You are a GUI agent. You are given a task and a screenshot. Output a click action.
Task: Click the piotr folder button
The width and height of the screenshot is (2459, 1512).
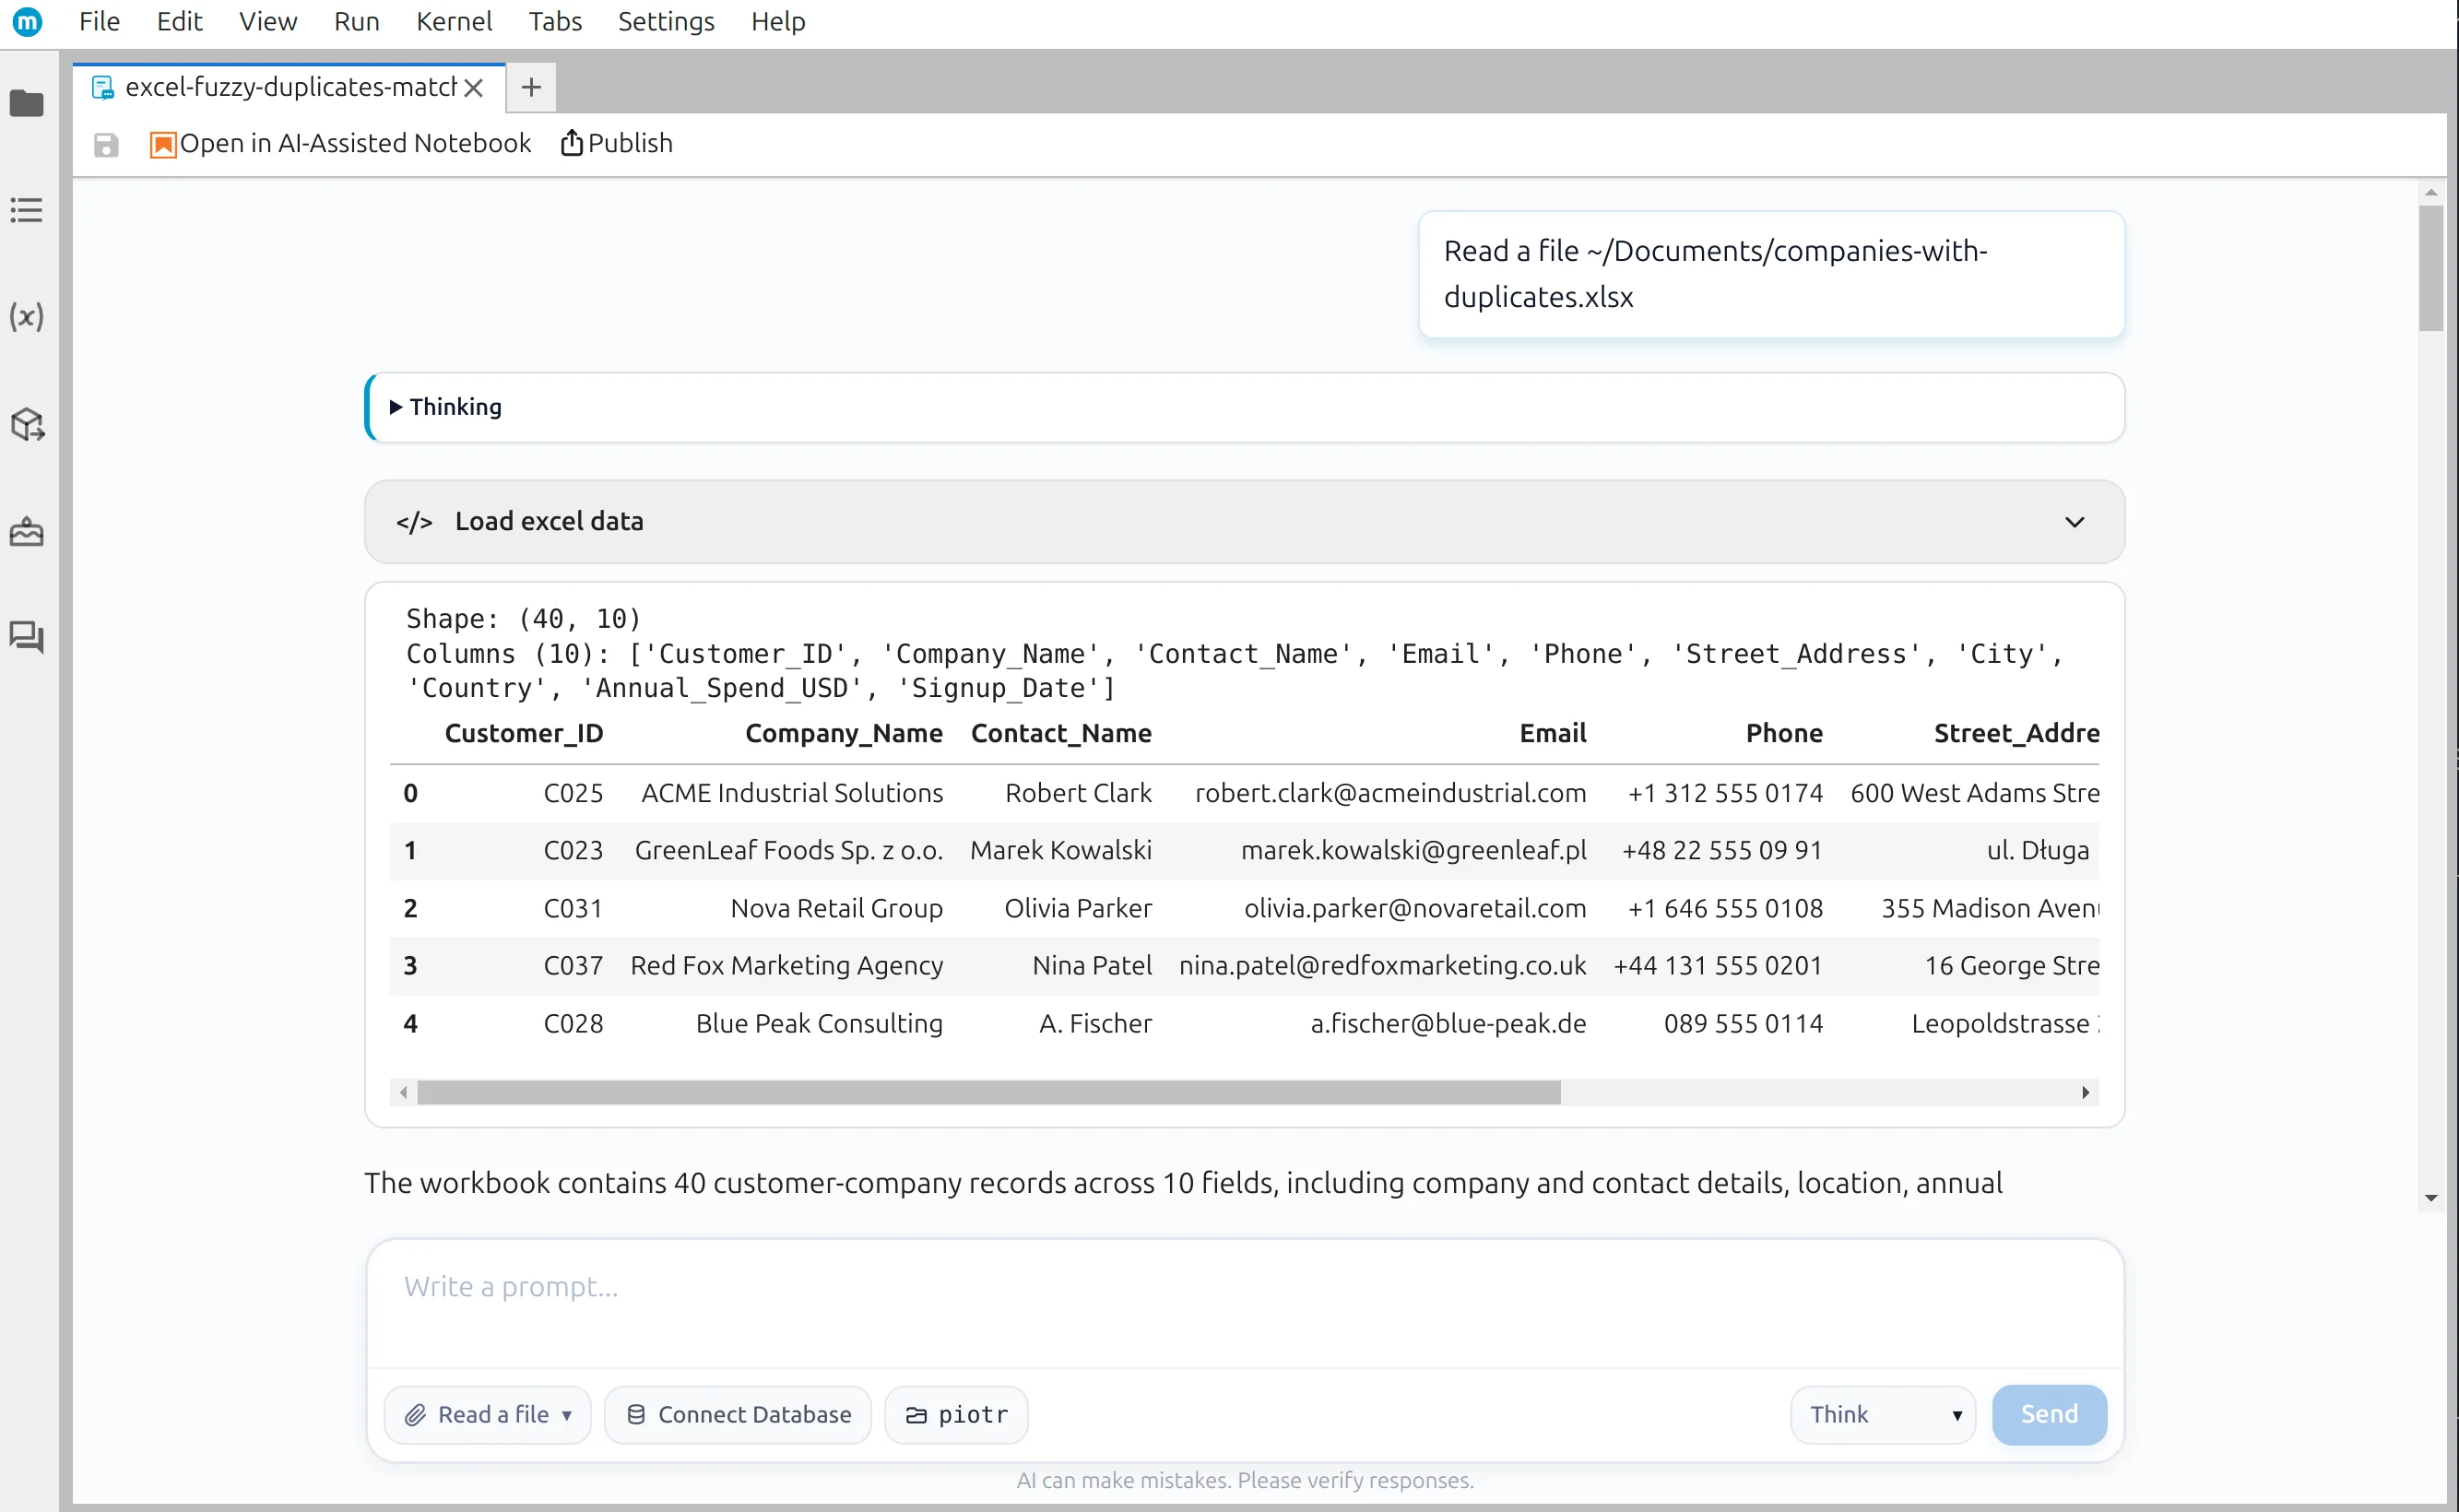click(x=956, y=1414)
